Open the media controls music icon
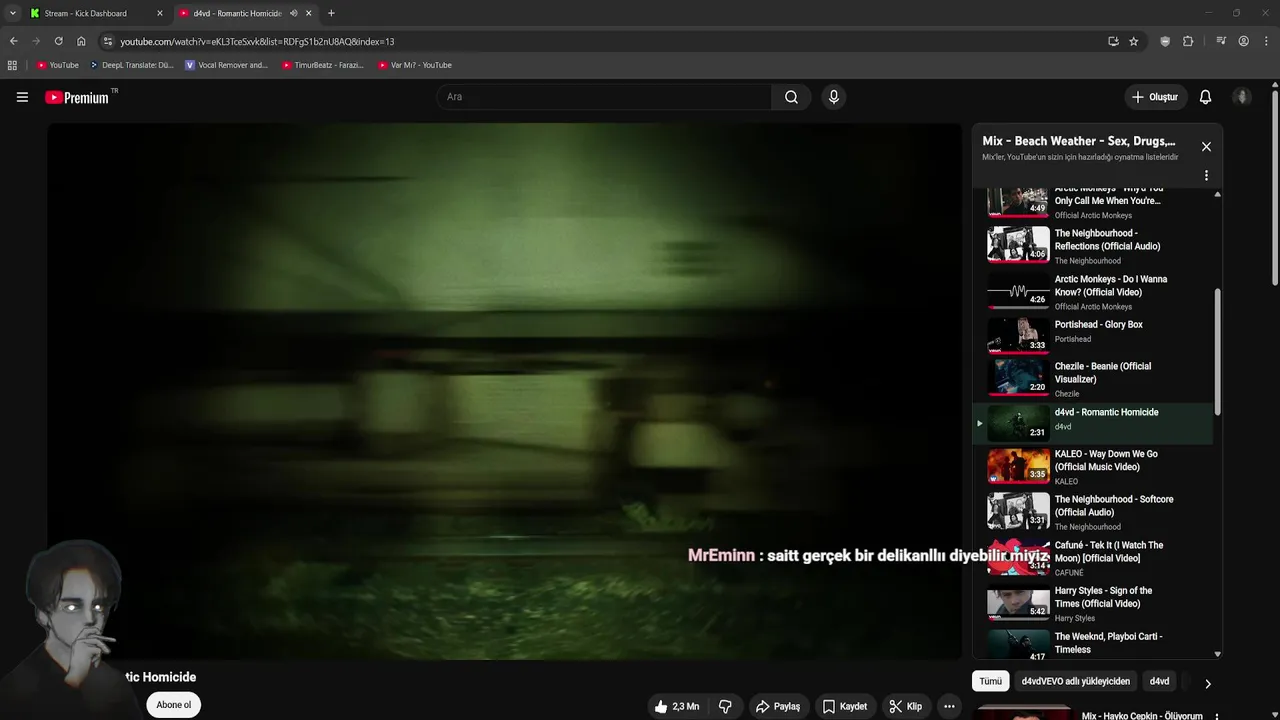1280x720 pixels. (1221, 41)
